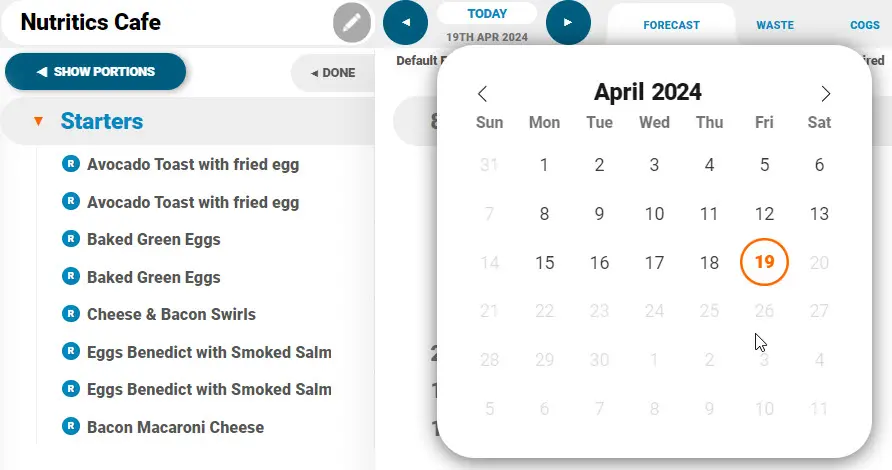Screen dimensions: 892x470
Task: Click the Done button
Action: click(333, 73)
